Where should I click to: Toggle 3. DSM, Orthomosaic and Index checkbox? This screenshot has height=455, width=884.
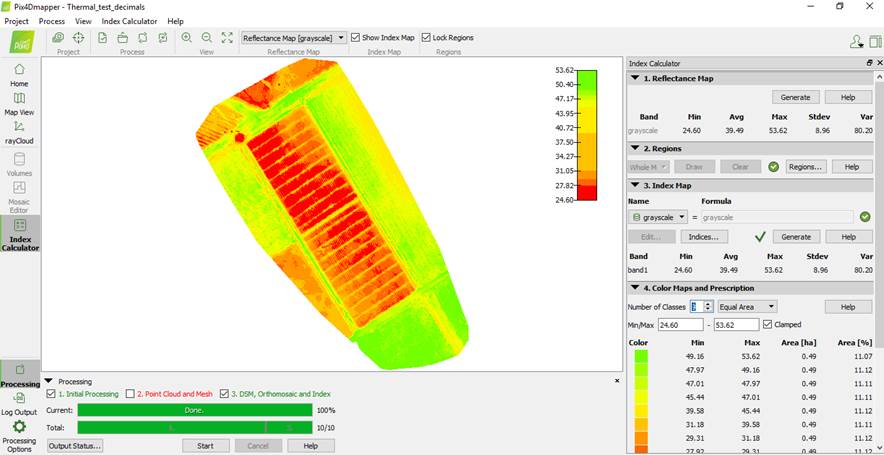(224, 394)
